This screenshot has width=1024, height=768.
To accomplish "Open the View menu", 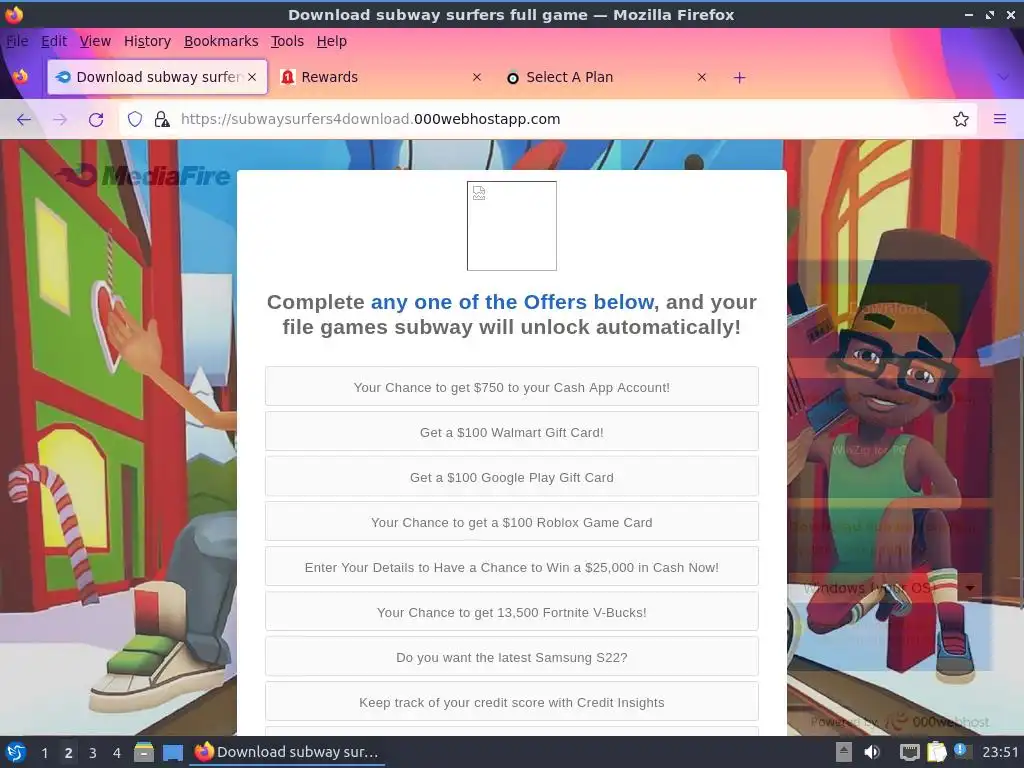I will pos(95,41).
